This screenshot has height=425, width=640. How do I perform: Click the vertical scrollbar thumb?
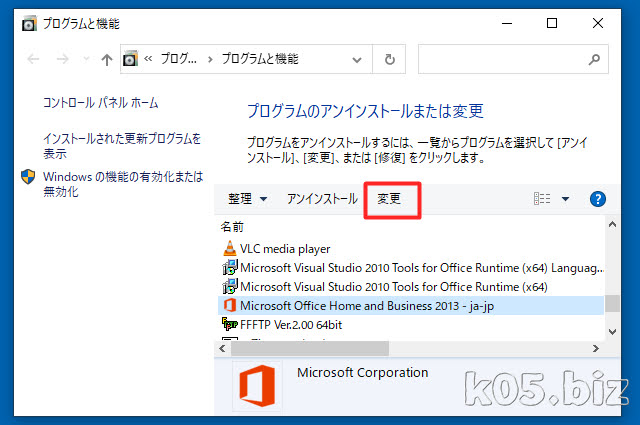612,304
